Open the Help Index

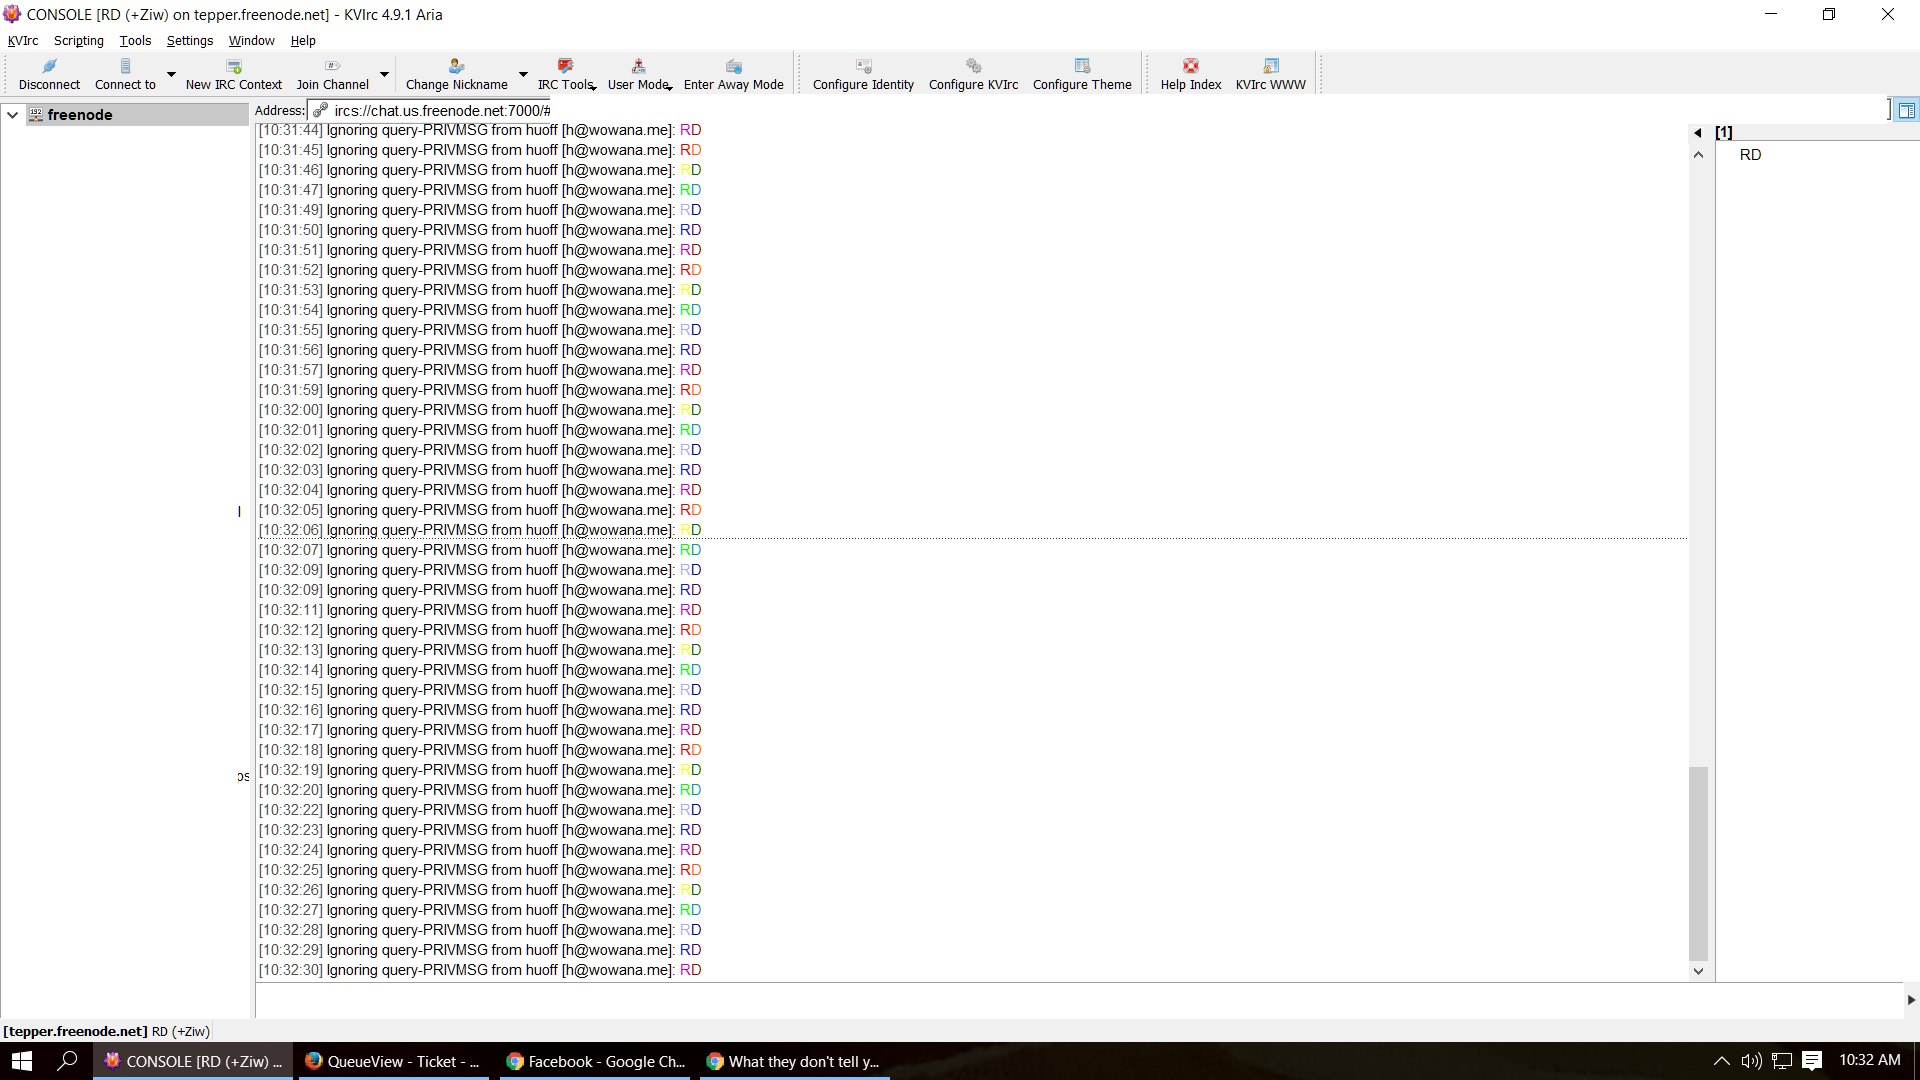(1191, 74)
